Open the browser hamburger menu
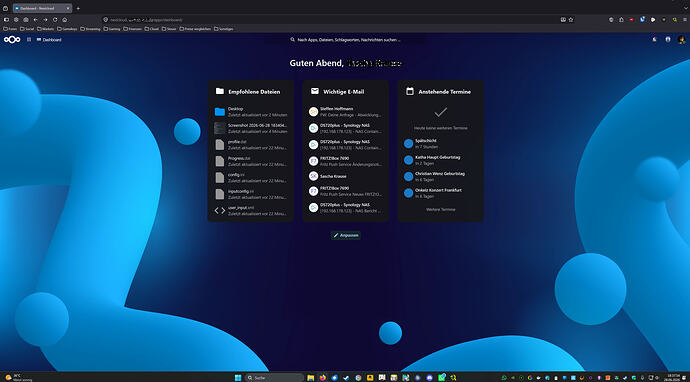The height and width of the screenshot is (382, 690). click(x=685, y=20)
